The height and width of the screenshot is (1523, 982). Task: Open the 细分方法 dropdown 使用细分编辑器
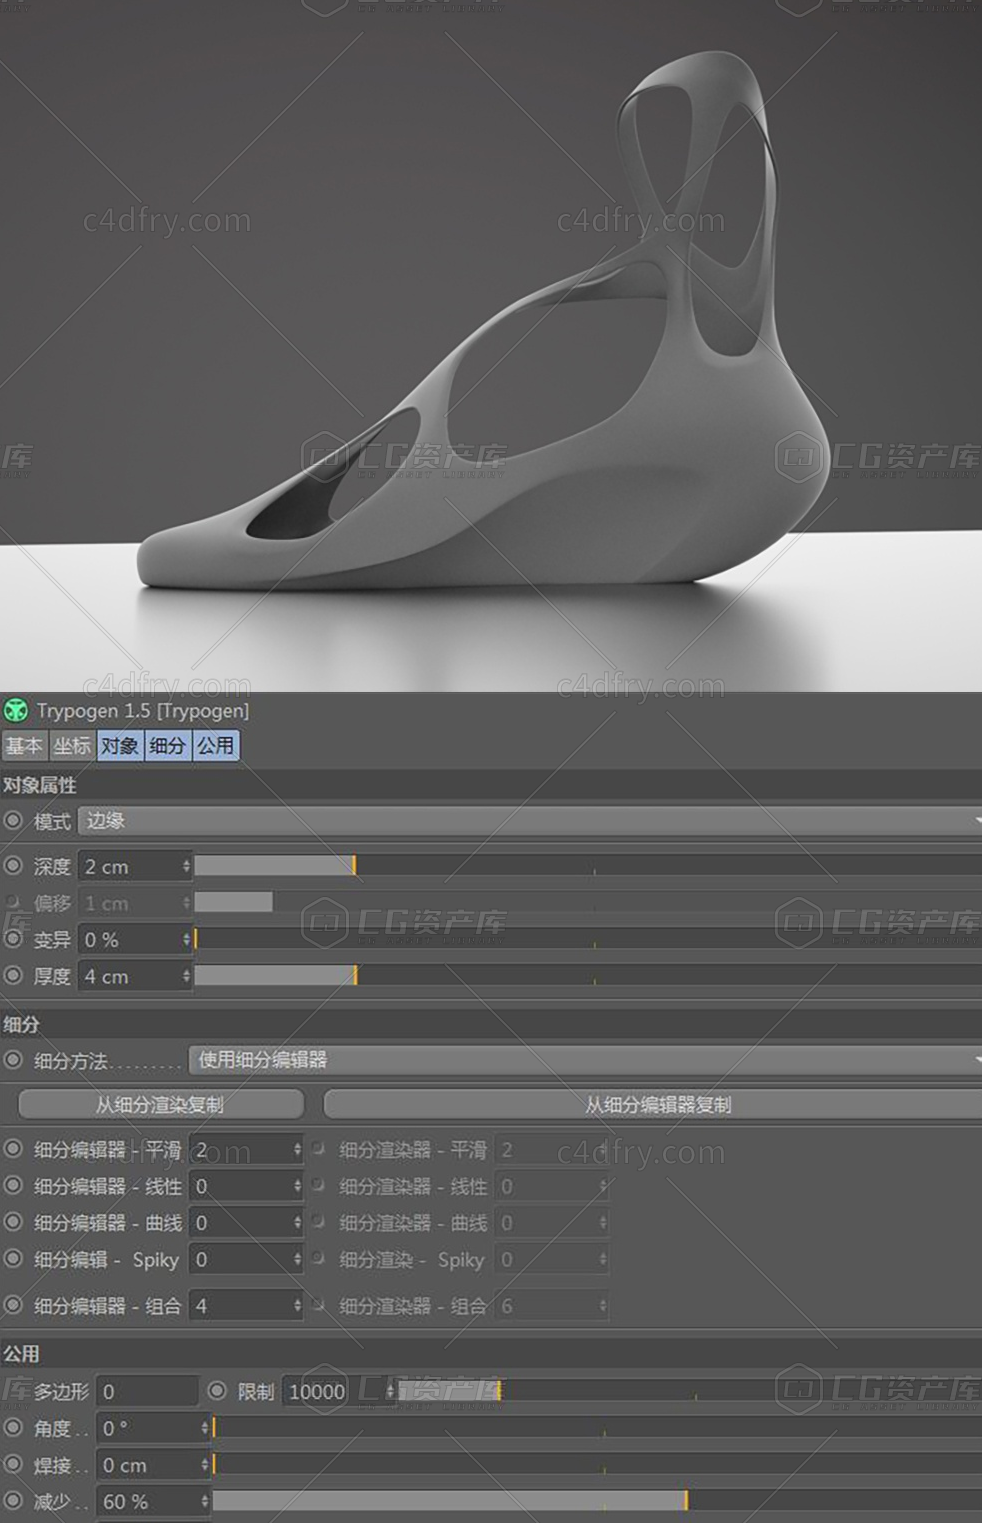[585, 1060]
